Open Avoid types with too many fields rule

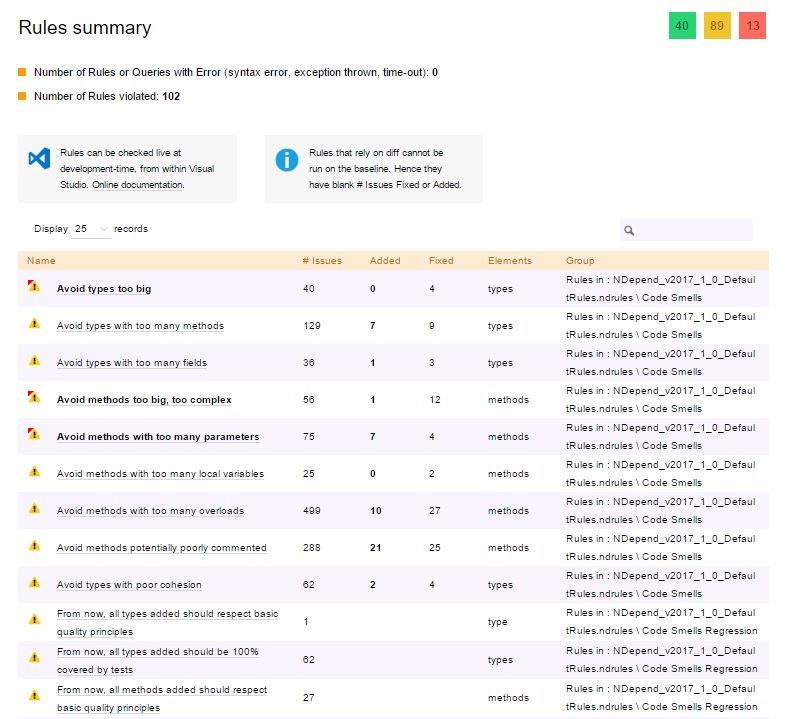tap(132, 363)
